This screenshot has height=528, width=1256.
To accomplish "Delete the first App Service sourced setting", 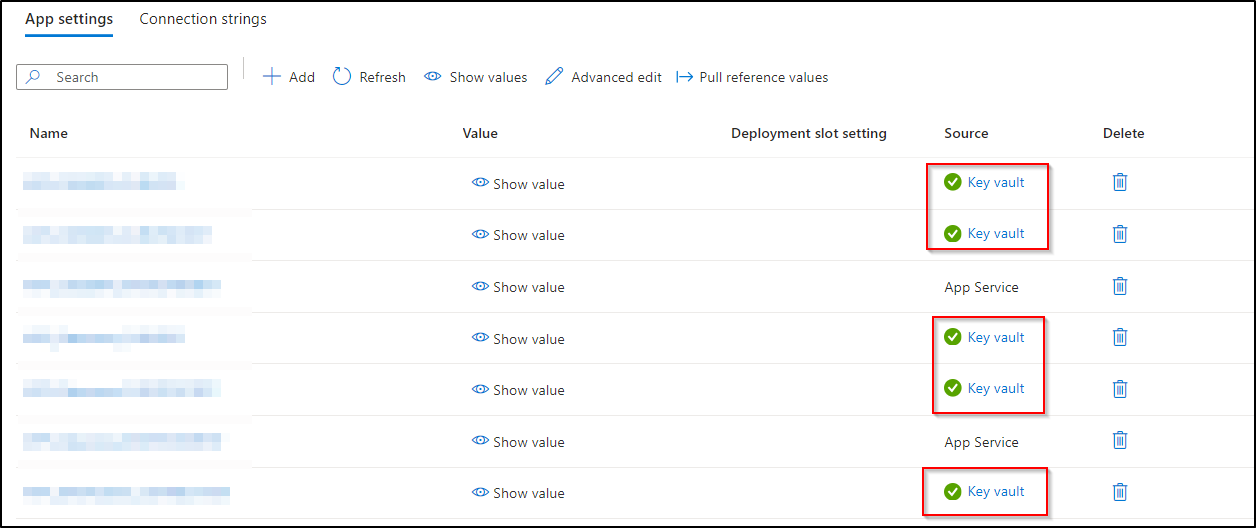I will 1120,286.
